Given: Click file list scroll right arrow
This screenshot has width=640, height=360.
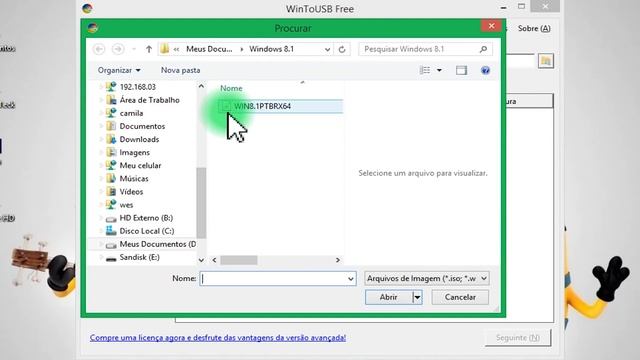Looking at the screenshot, I should tap(338, 260).
